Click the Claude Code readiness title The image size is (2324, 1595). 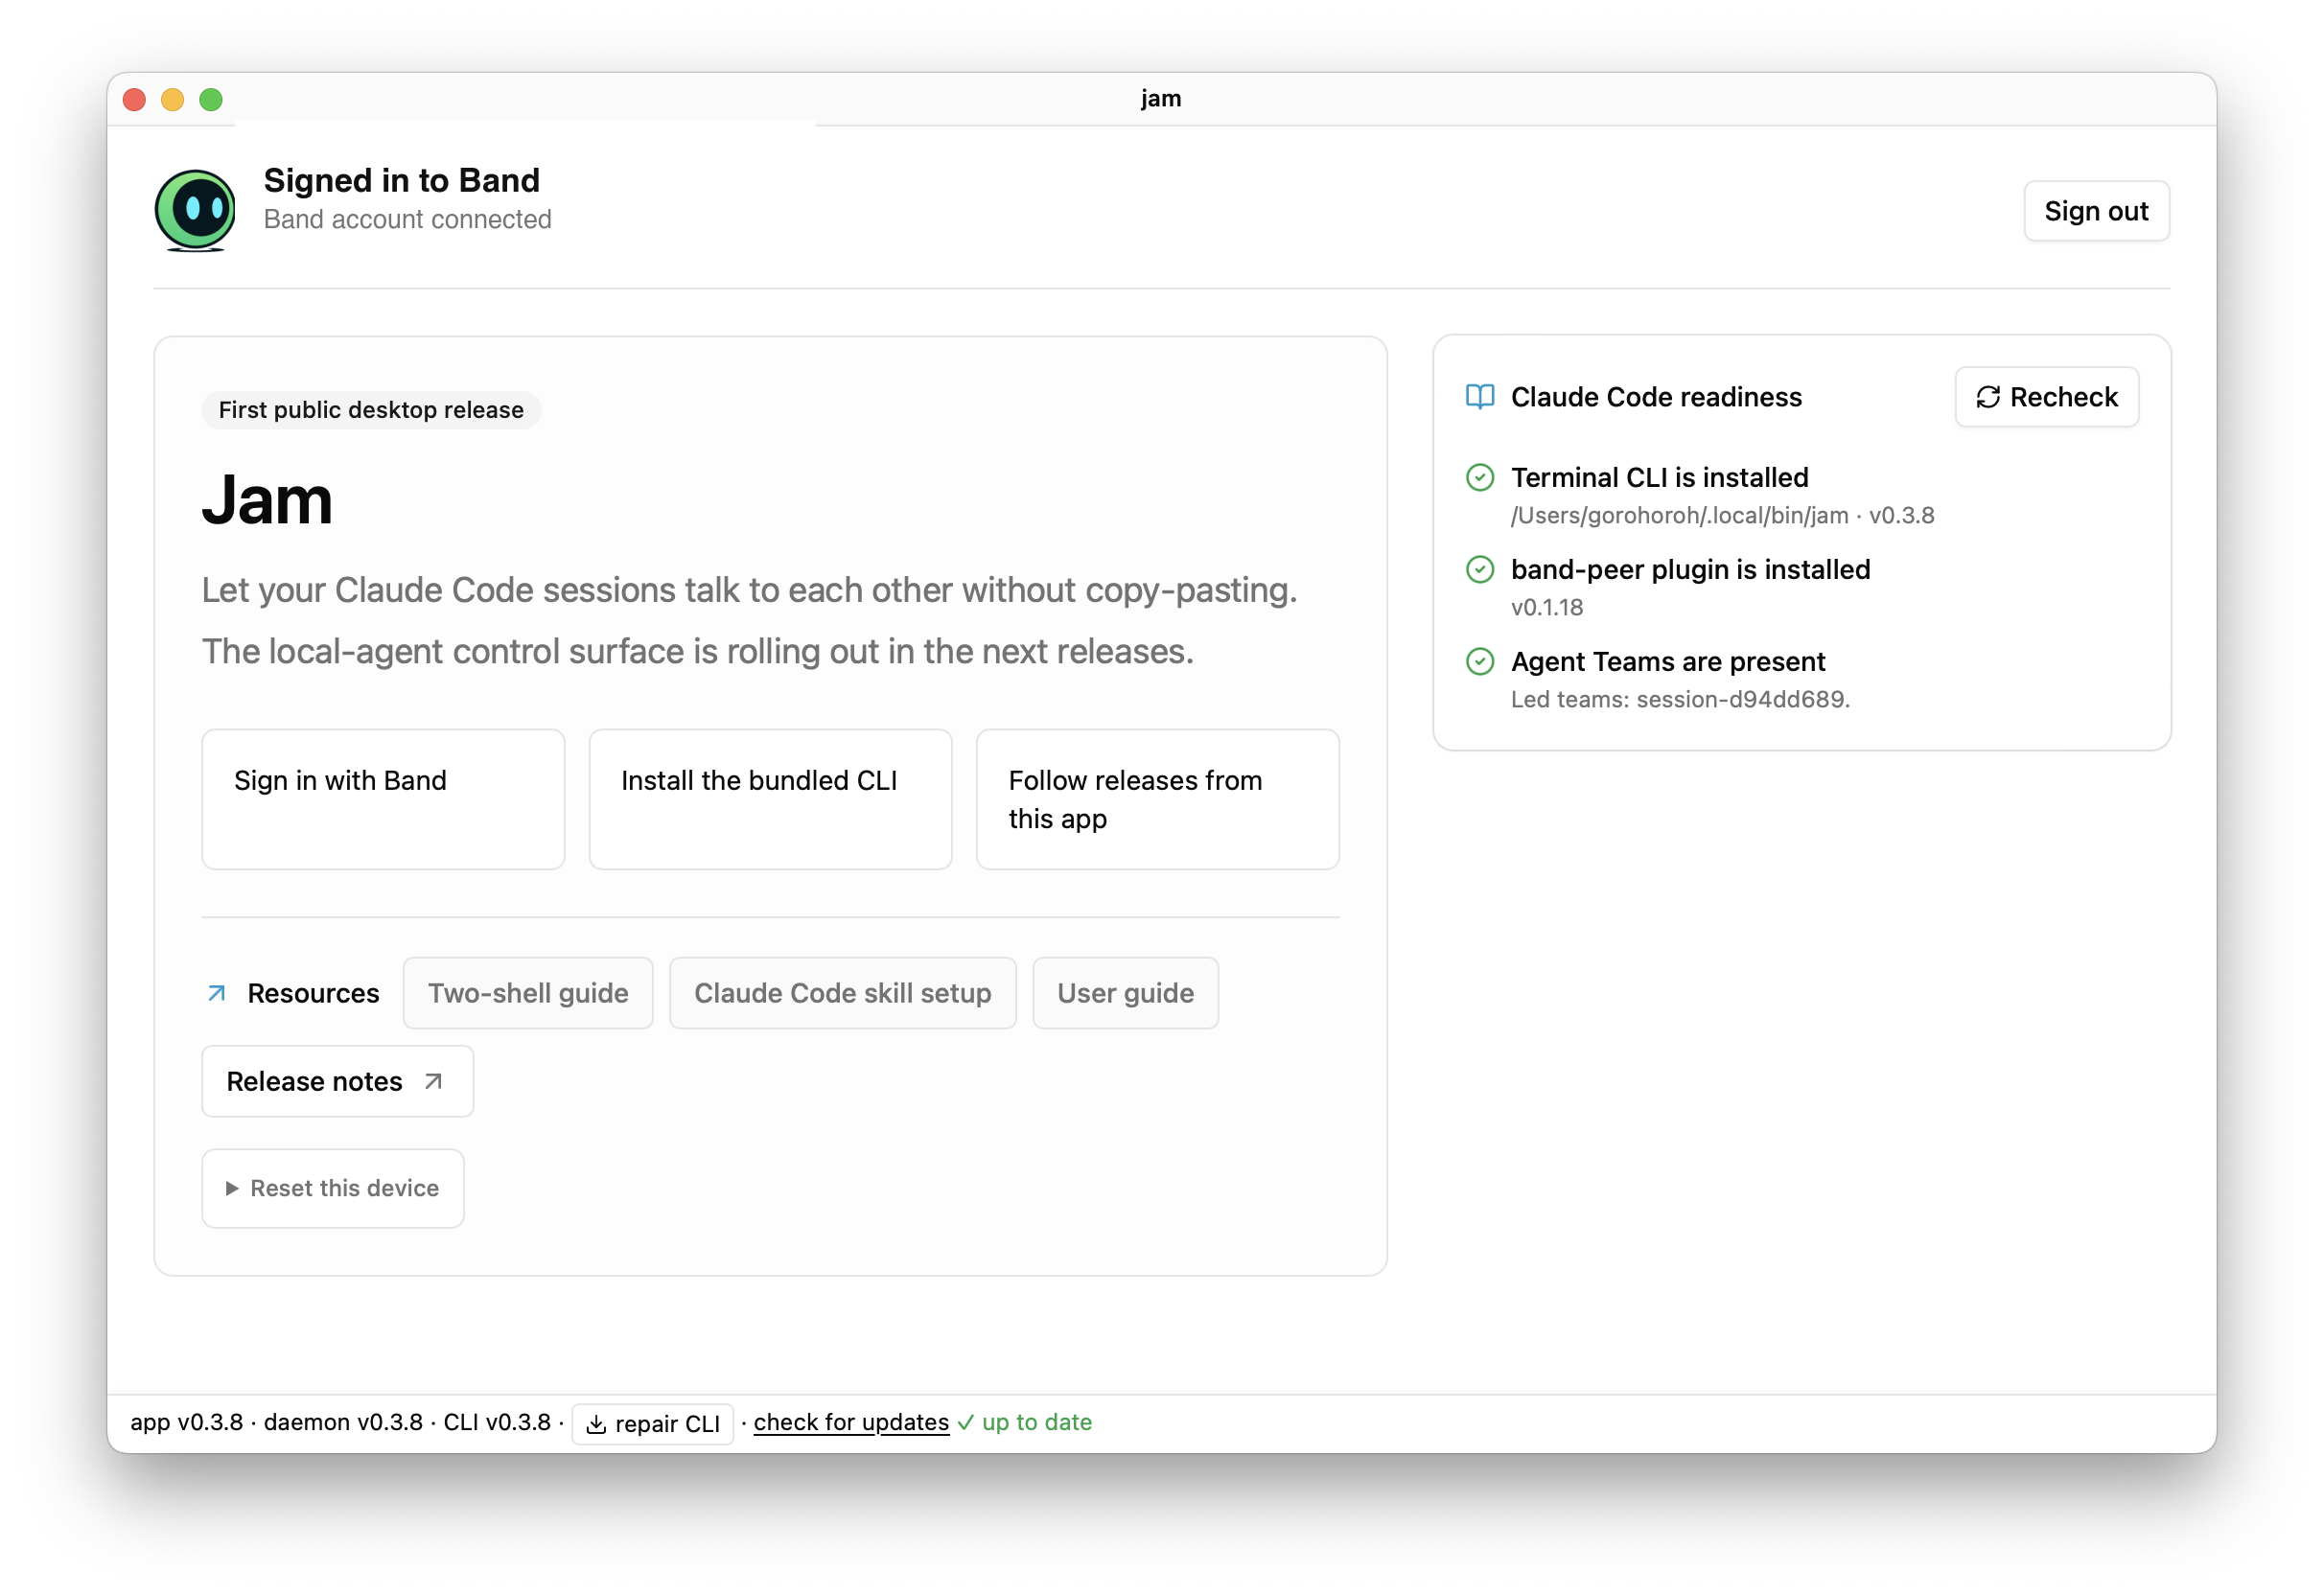tap(1656, 397)
